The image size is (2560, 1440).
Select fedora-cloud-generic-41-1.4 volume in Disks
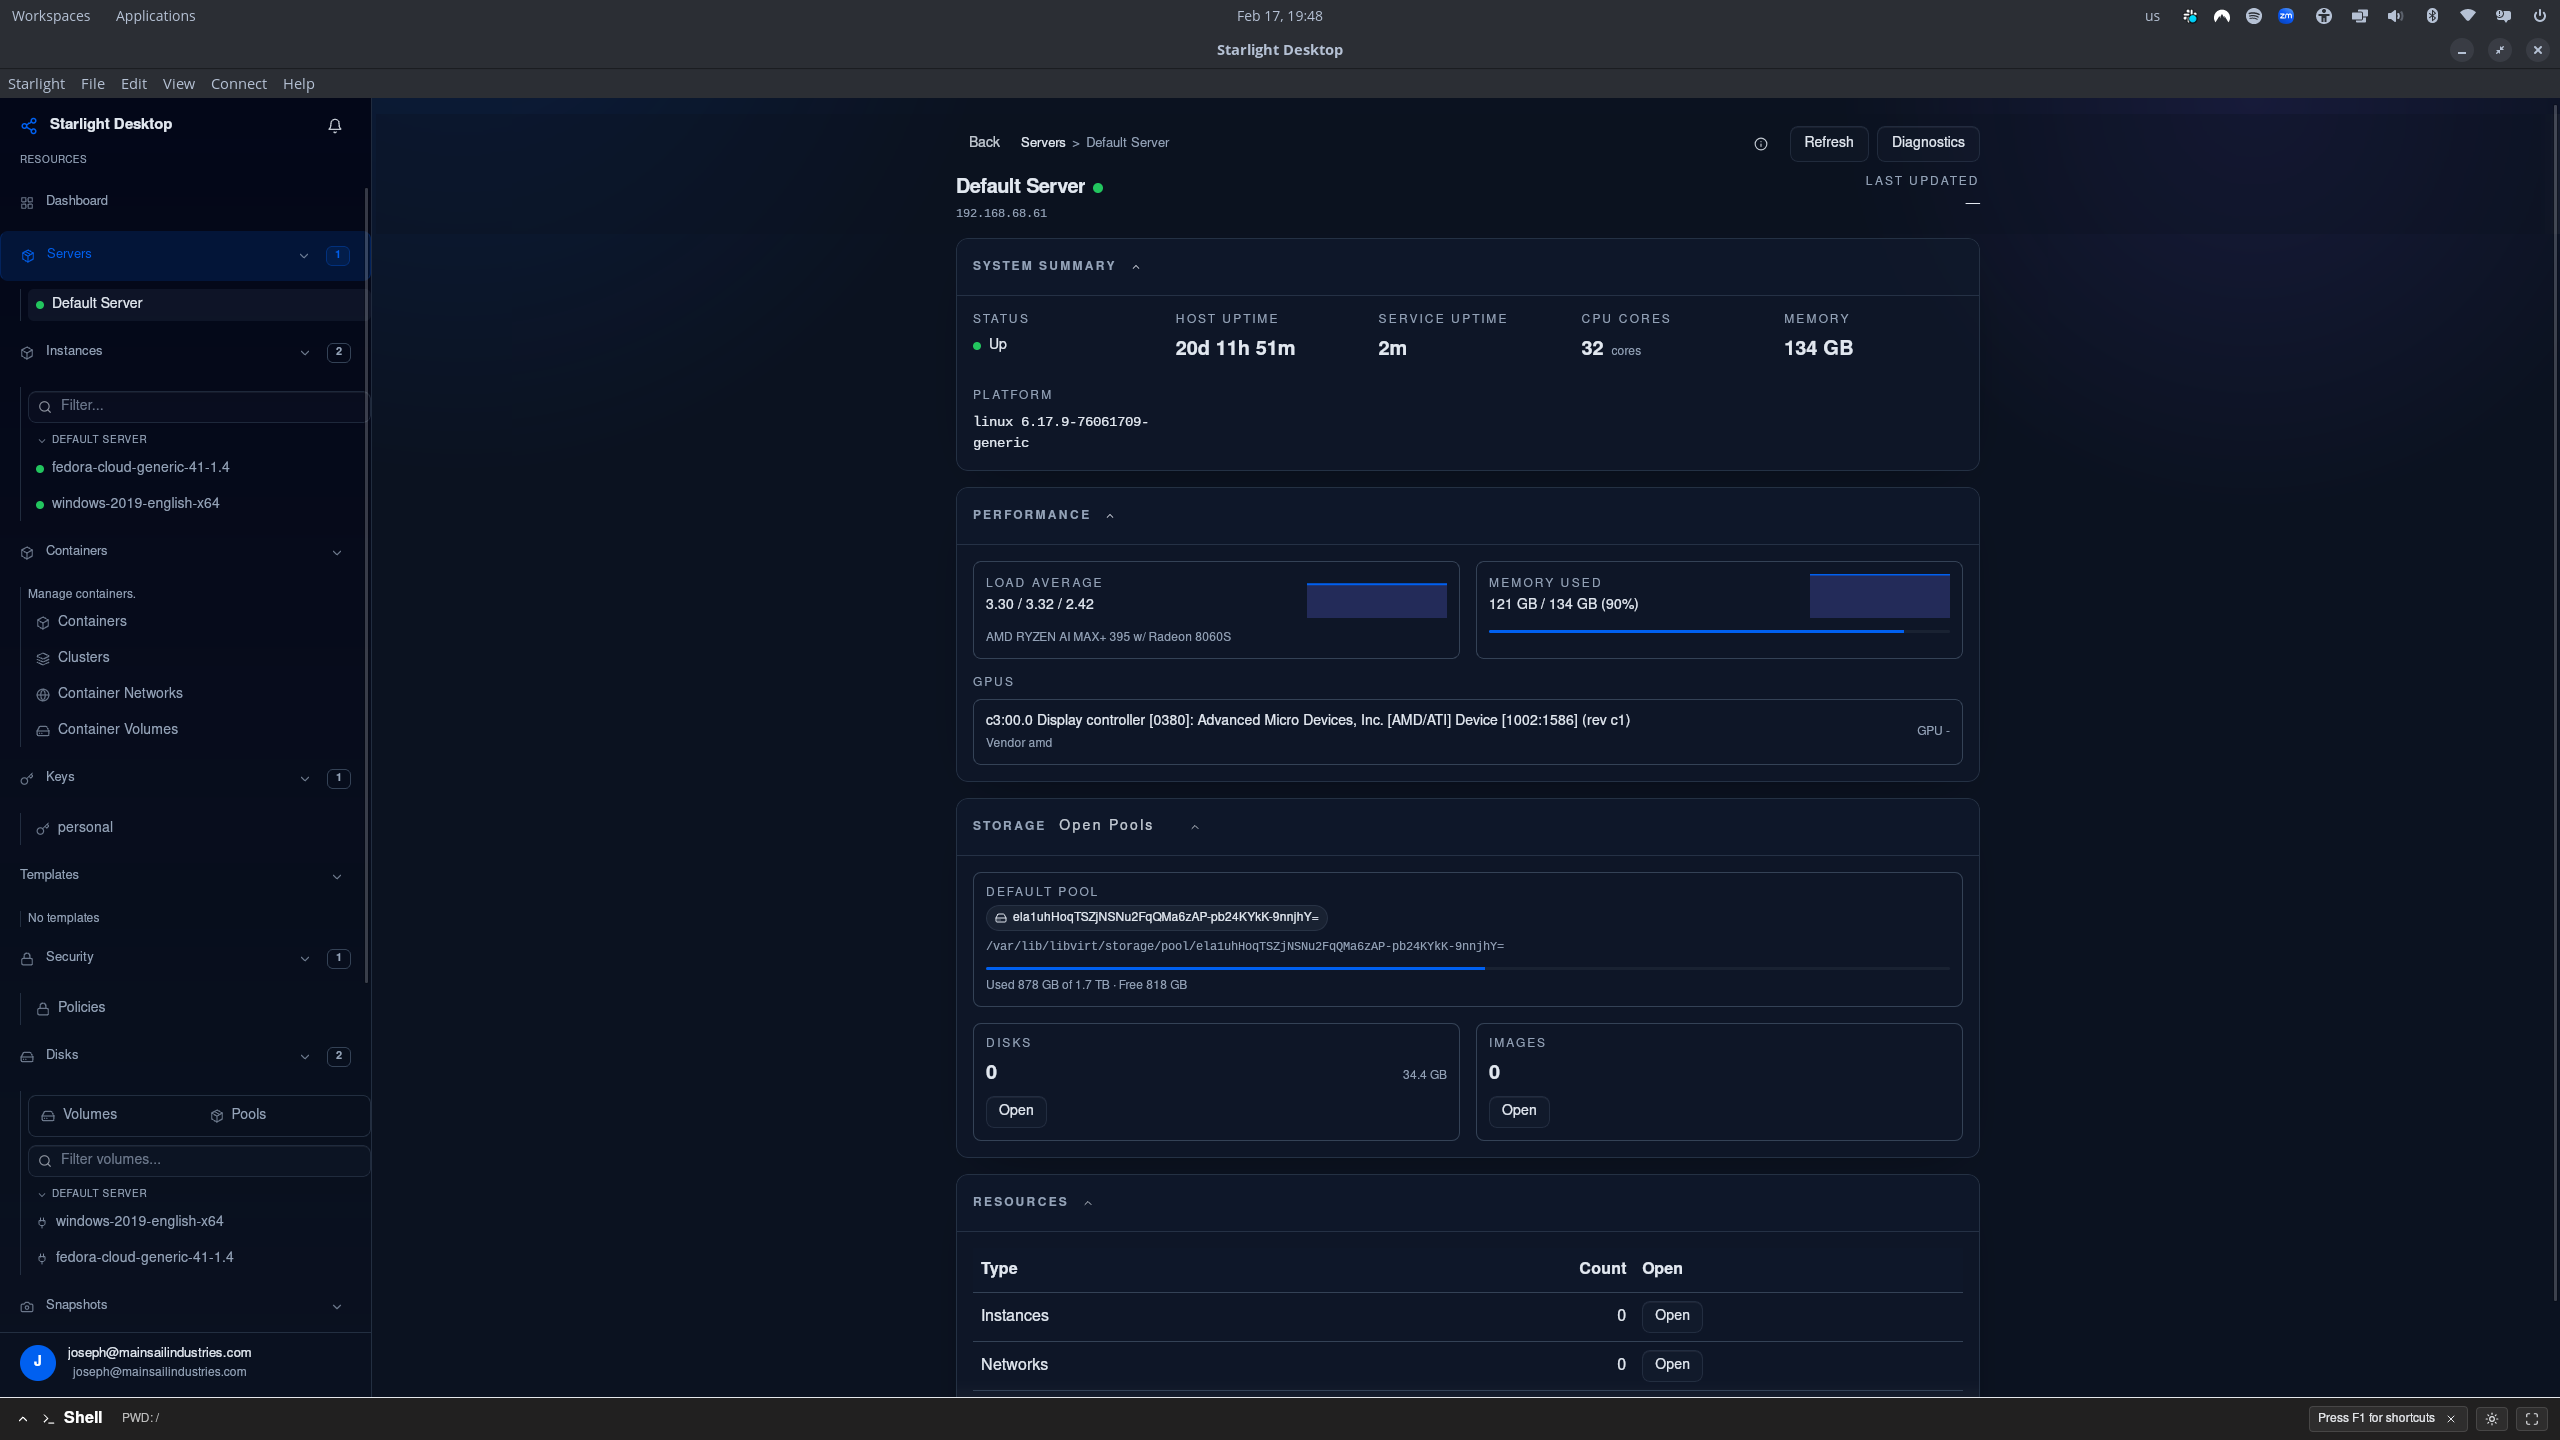pos(145,1258)
